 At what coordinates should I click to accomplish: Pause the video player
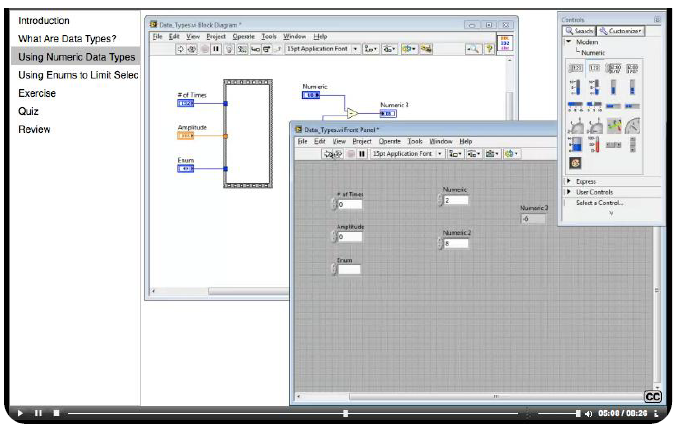coord(38,413)
